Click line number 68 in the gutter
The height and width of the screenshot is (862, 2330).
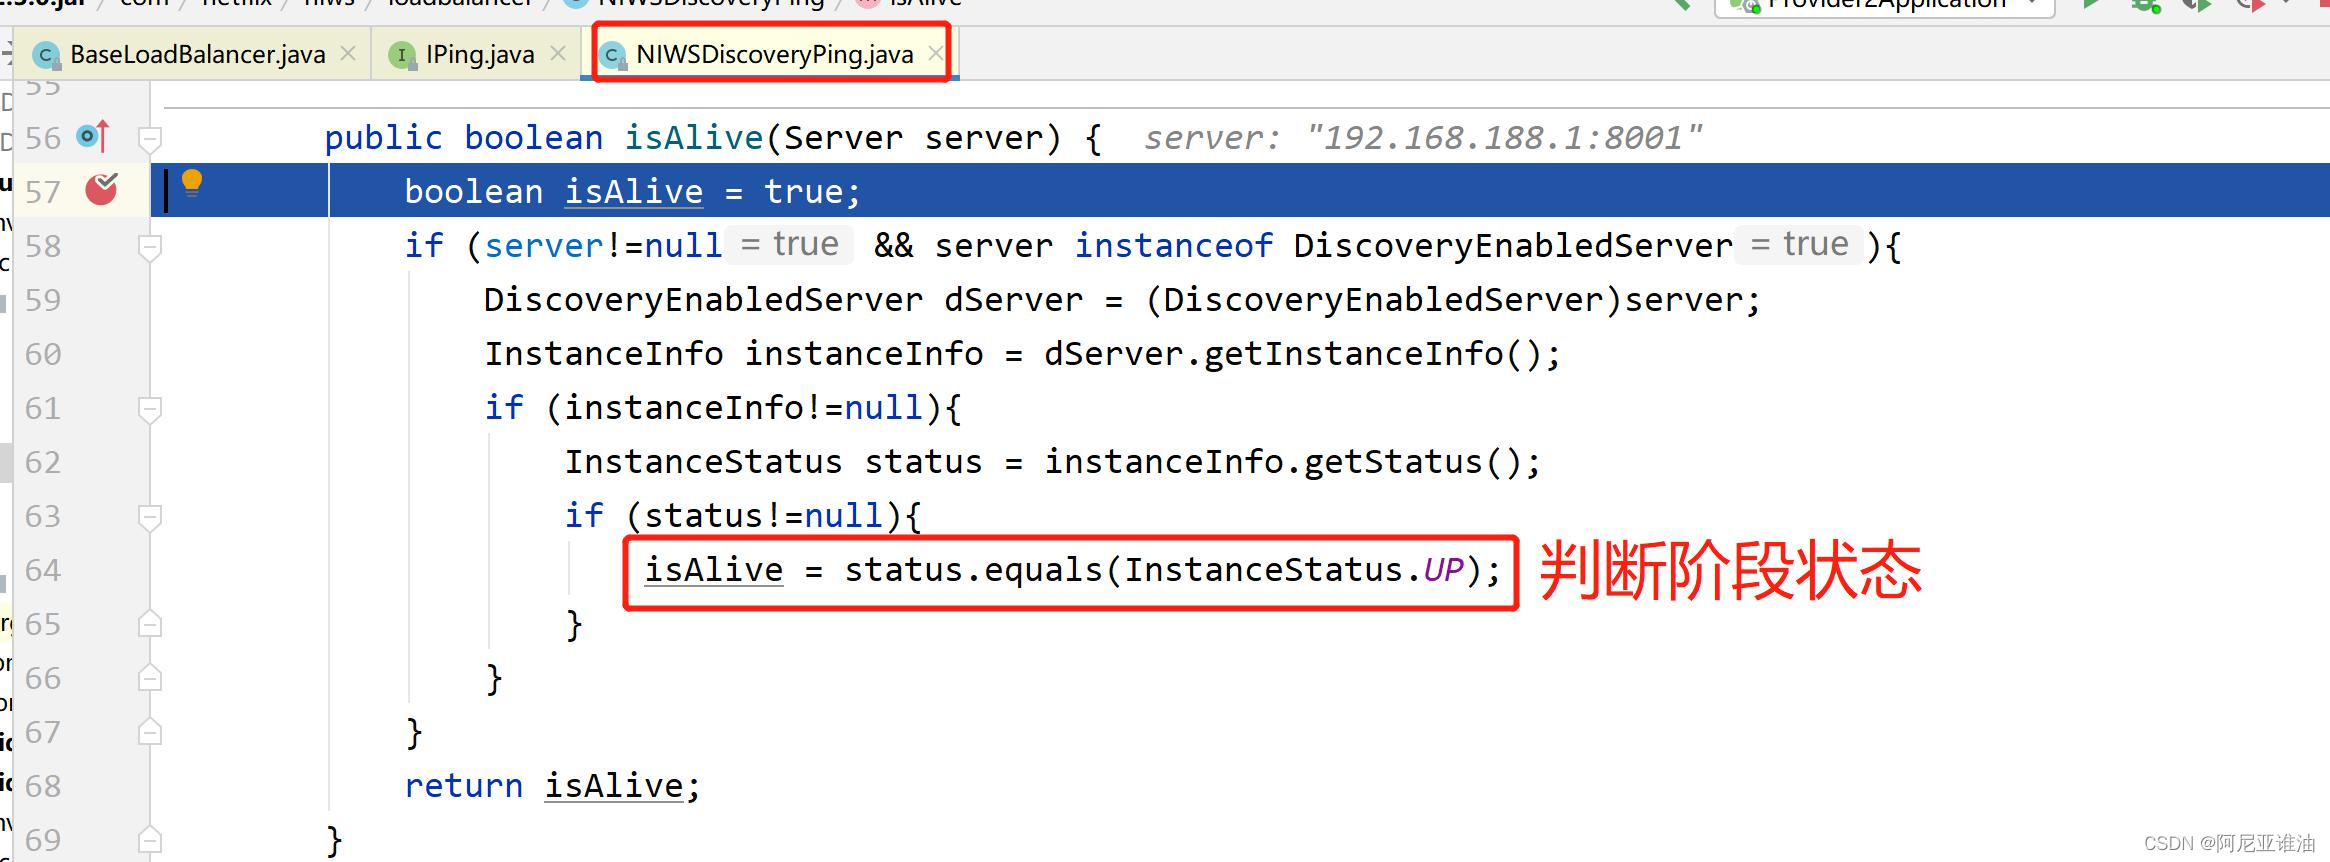tap(43, 786)
